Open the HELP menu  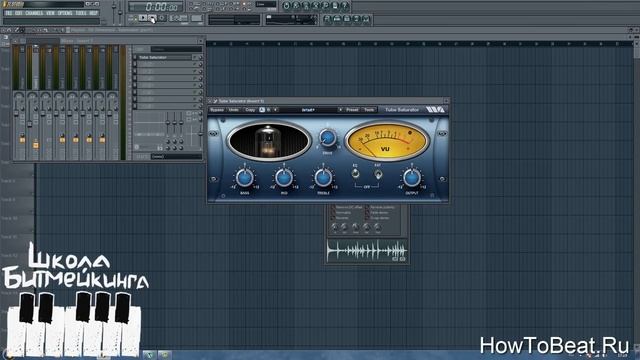93,13
